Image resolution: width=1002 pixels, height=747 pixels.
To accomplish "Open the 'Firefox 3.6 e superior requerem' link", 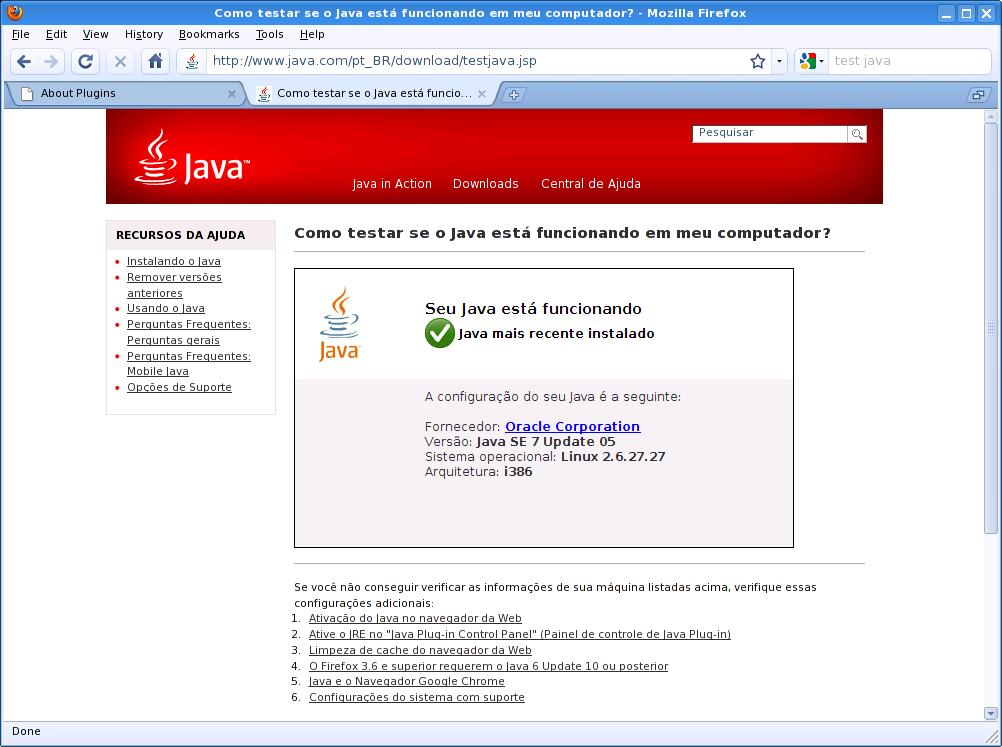I will [x=488, y=666].
